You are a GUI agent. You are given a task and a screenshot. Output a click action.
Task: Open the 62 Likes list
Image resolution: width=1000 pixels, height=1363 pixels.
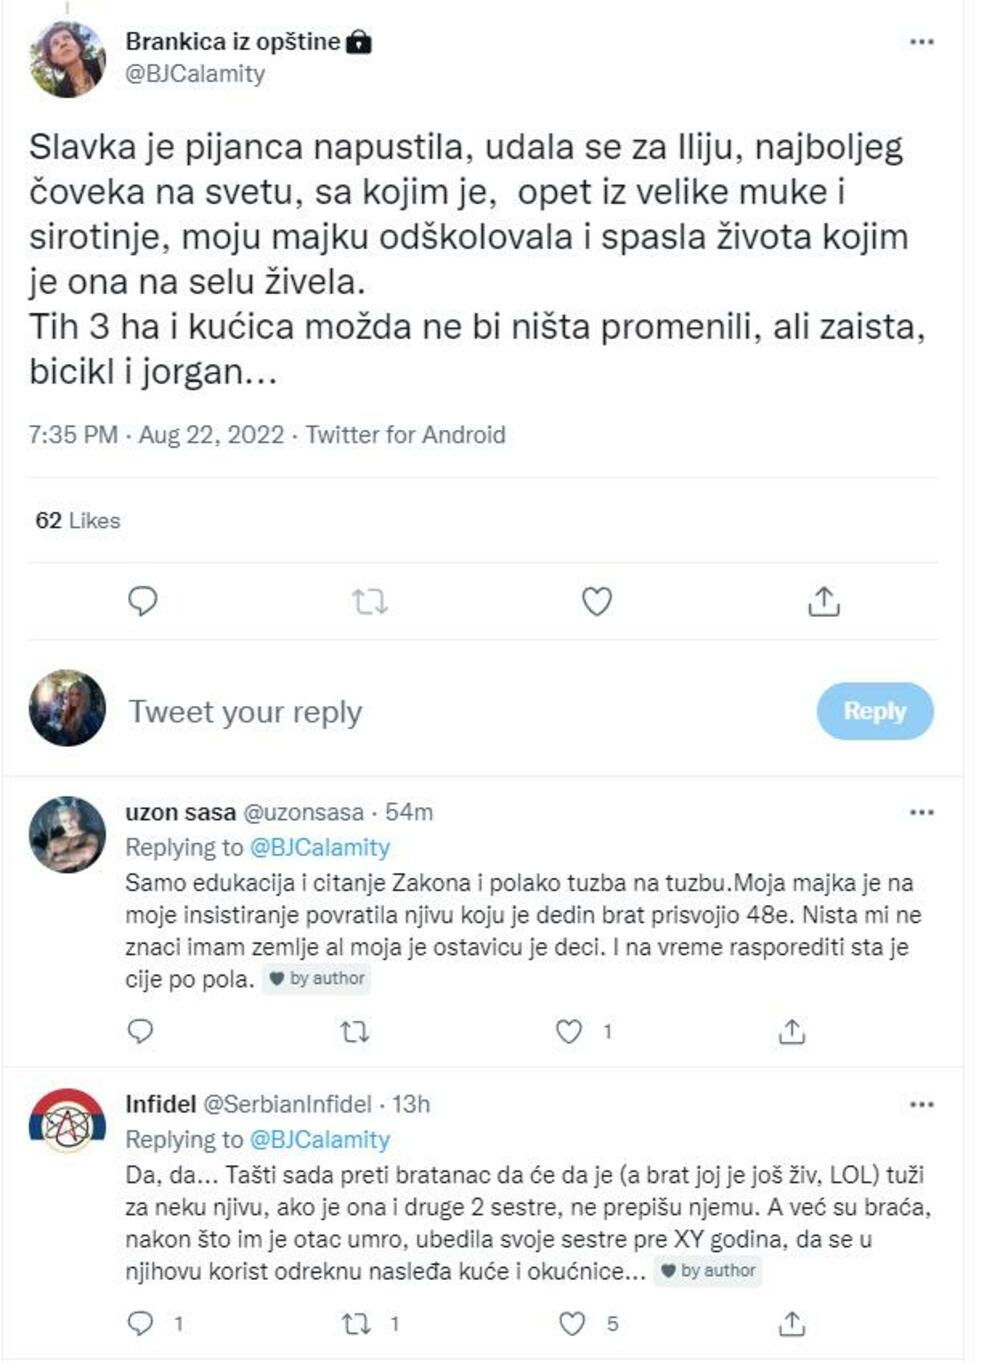76,520
